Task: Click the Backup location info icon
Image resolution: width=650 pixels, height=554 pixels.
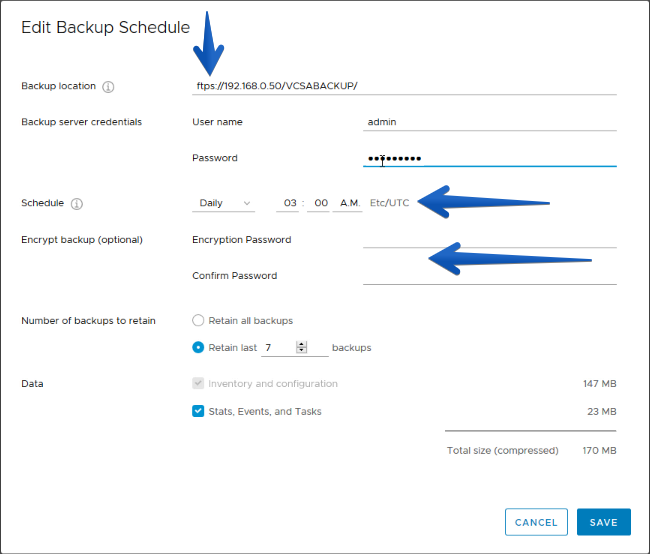Action: tap(108, 87)
